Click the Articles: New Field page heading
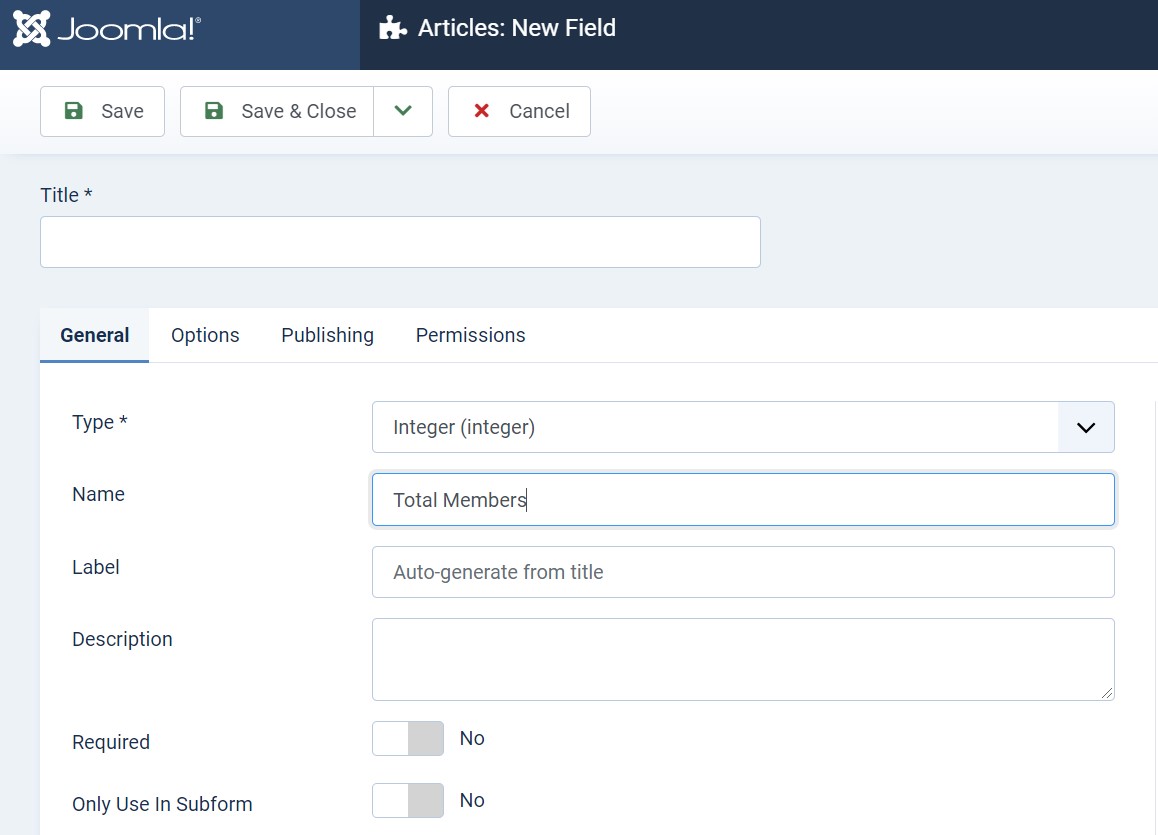 517,28
